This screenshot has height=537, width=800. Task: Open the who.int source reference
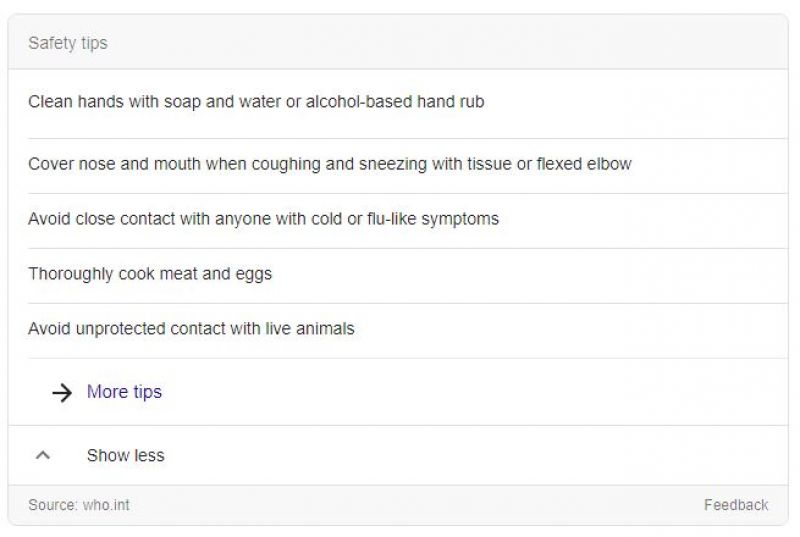point(106,505)
